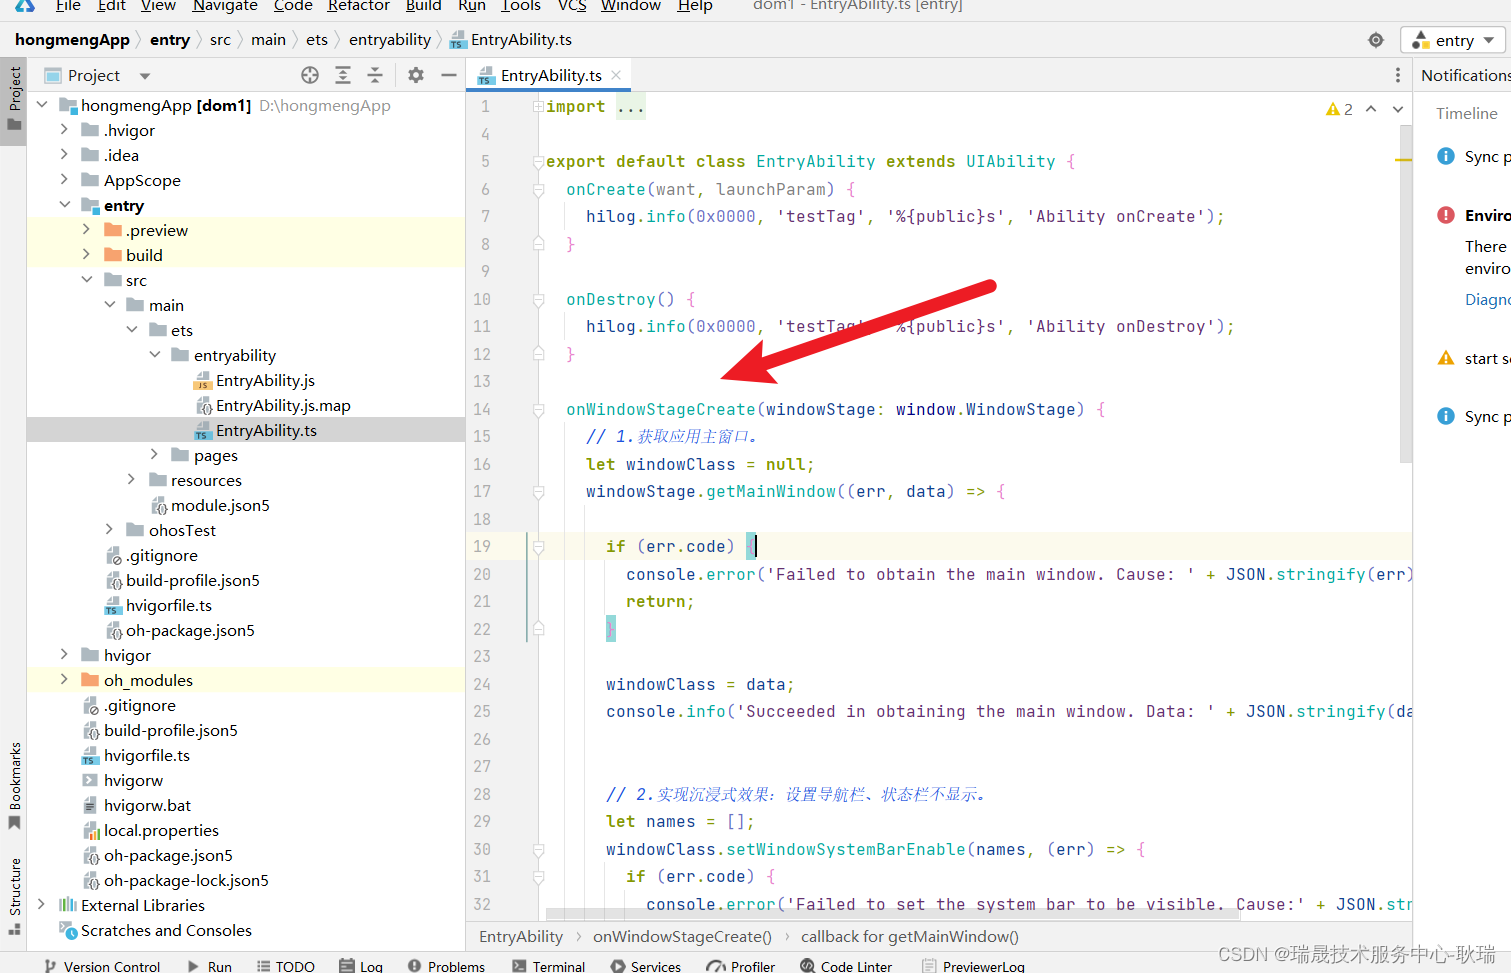This screenshot has height=973, width=1511.
Task: Open Version Control tool window
Action: [101, 966]
